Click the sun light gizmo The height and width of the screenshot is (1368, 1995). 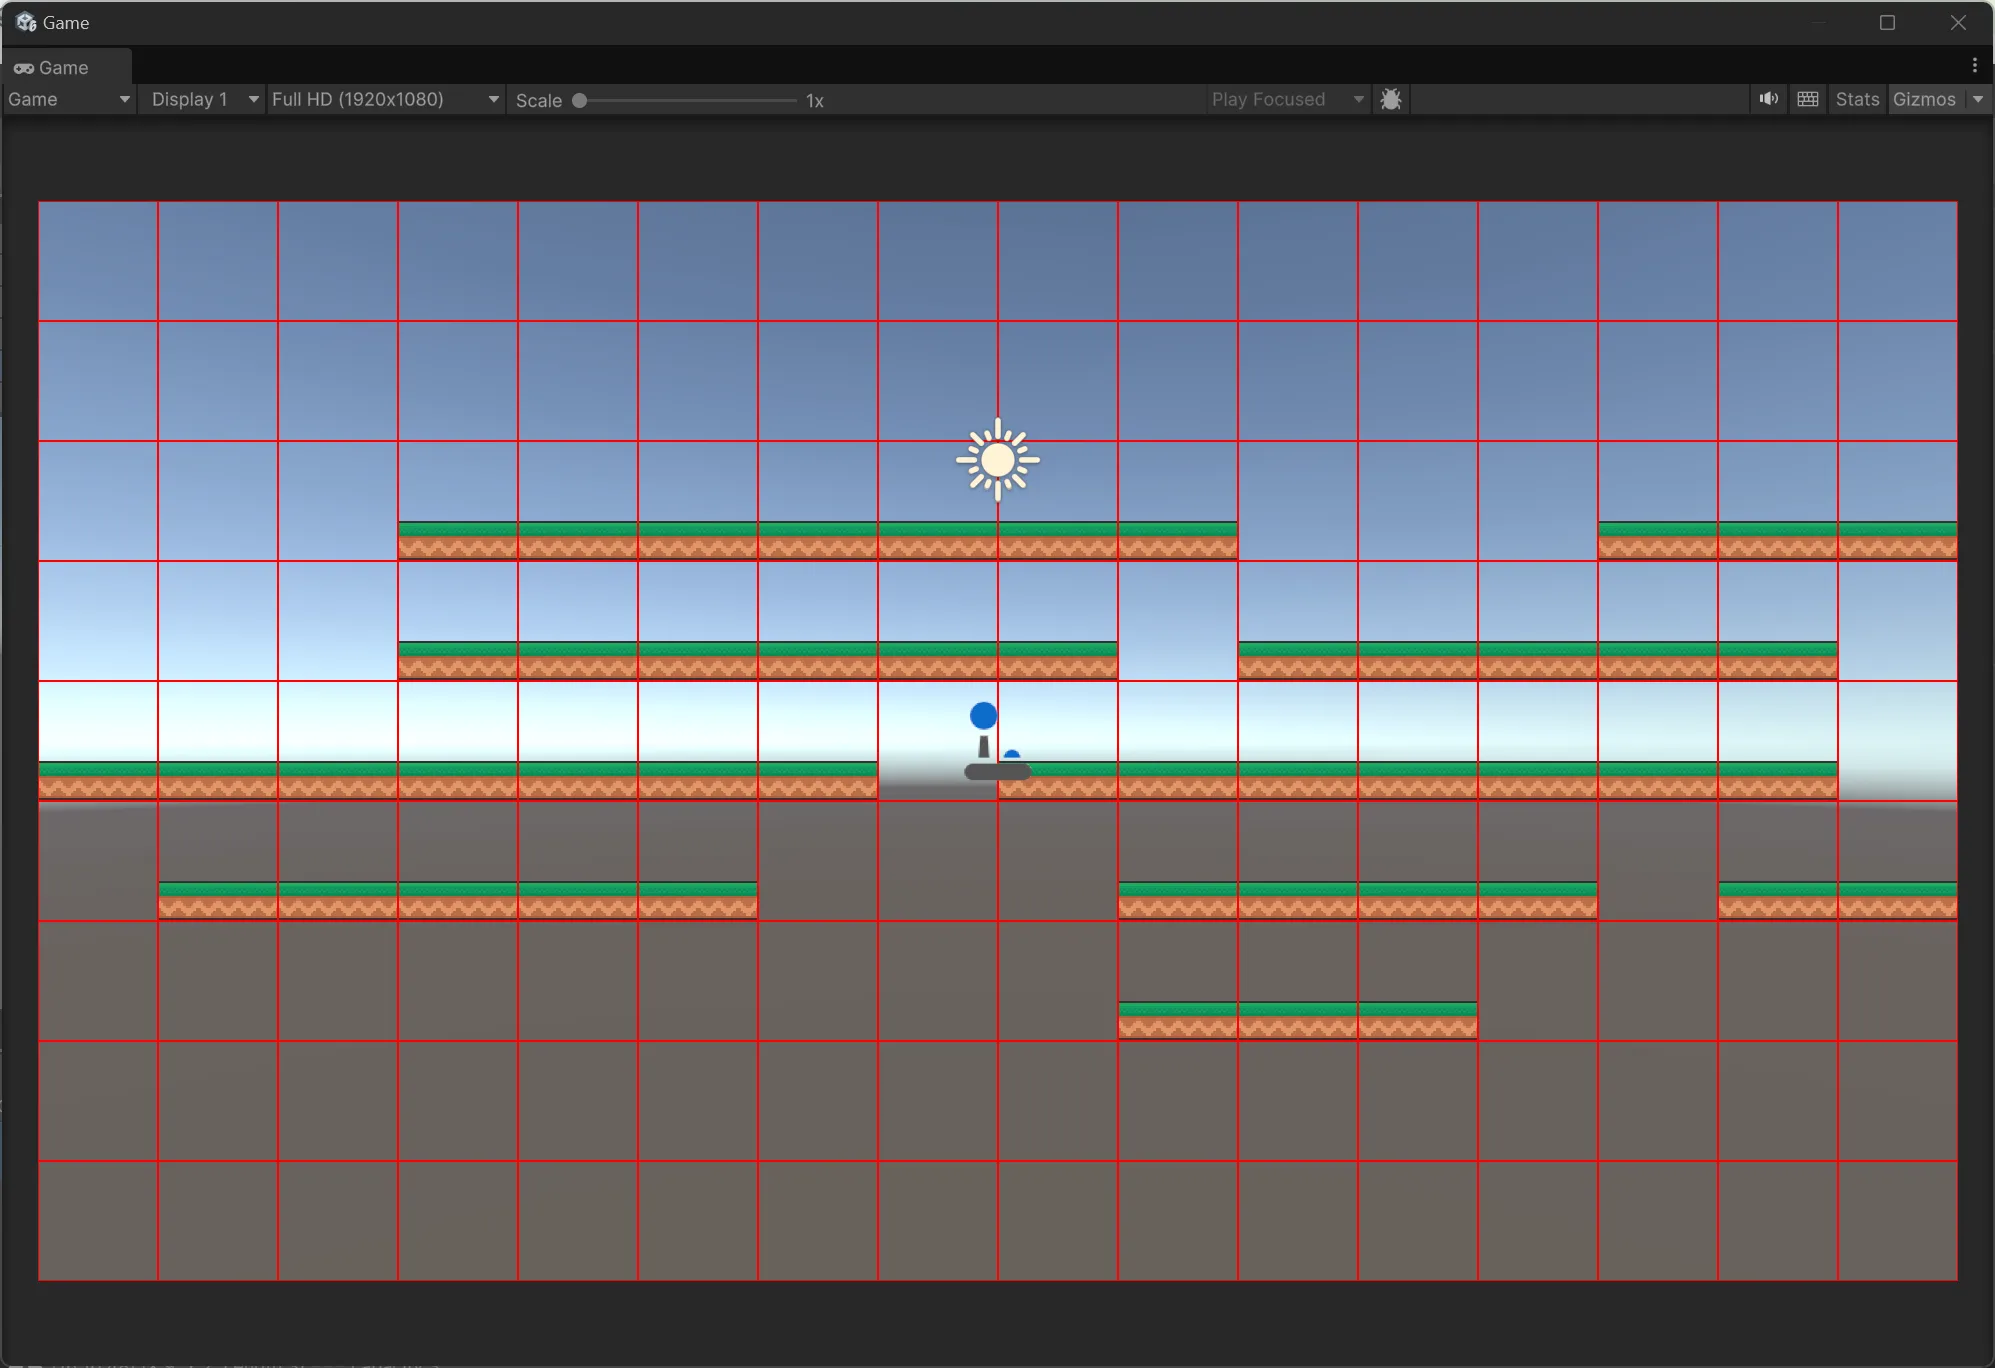997,460
